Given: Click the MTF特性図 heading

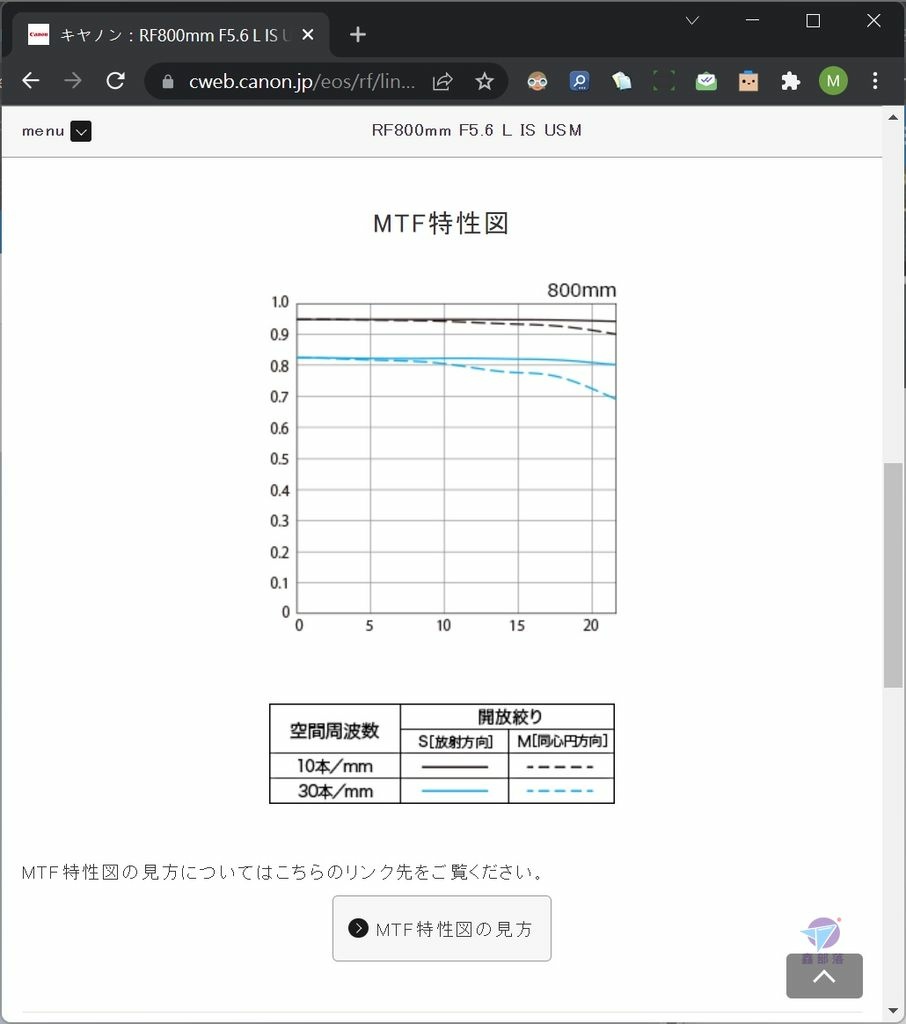Looking at the screenshot, I should 441,223.
